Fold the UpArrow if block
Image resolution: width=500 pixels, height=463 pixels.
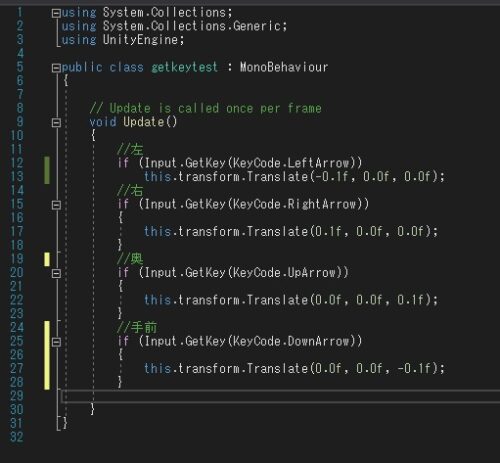(x=56, y=273)
